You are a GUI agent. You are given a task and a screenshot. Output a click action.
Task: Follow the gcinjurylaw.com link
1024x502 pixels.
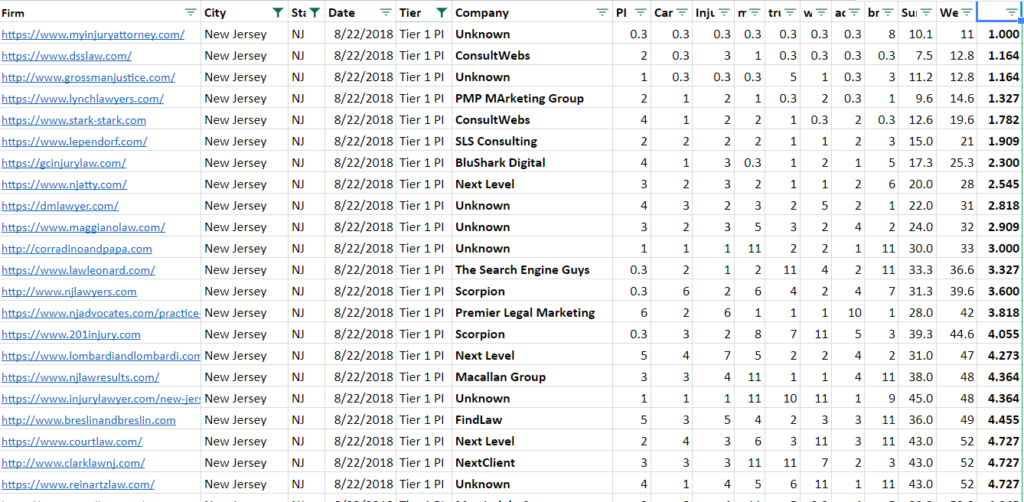[63, 163]
